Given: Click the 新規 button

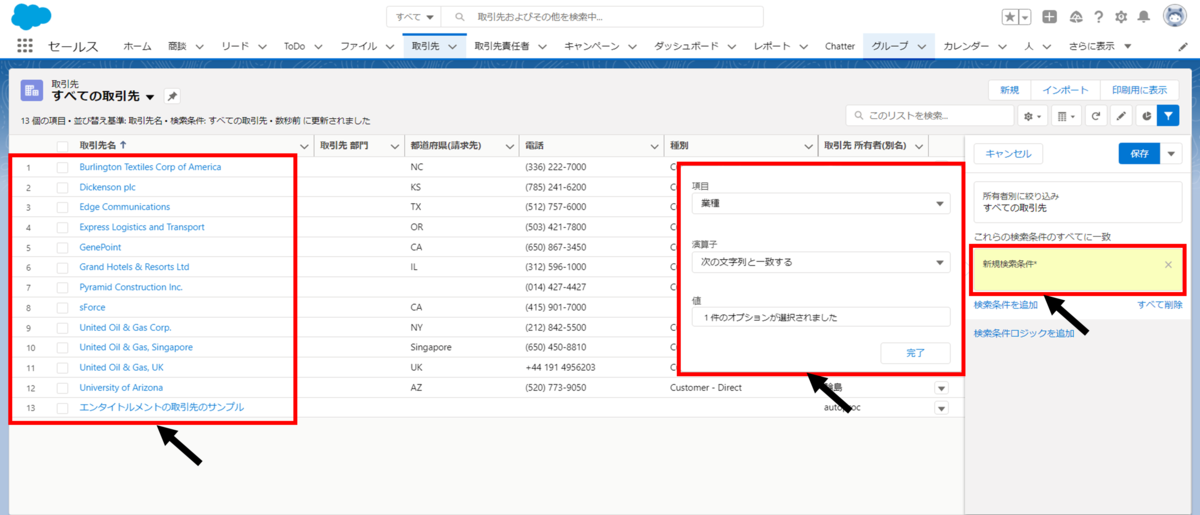Looking at the screenshot, I should 1009,90.
